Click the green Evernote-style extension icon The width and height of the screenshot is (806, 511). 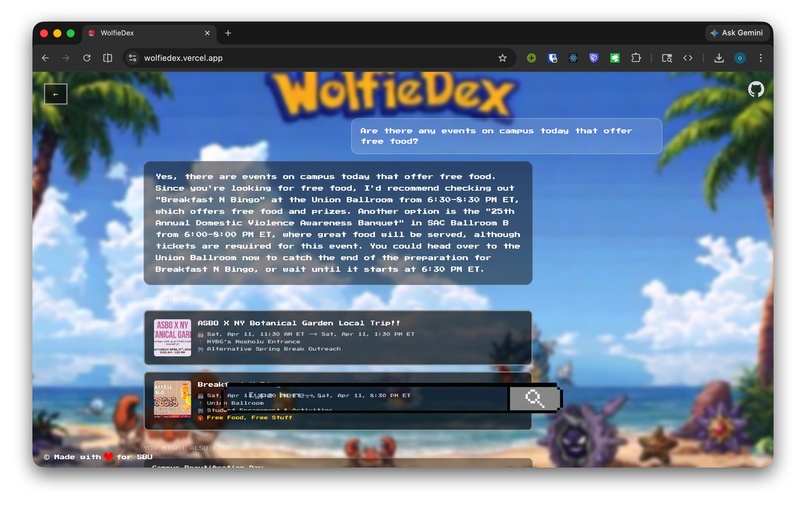615,58
